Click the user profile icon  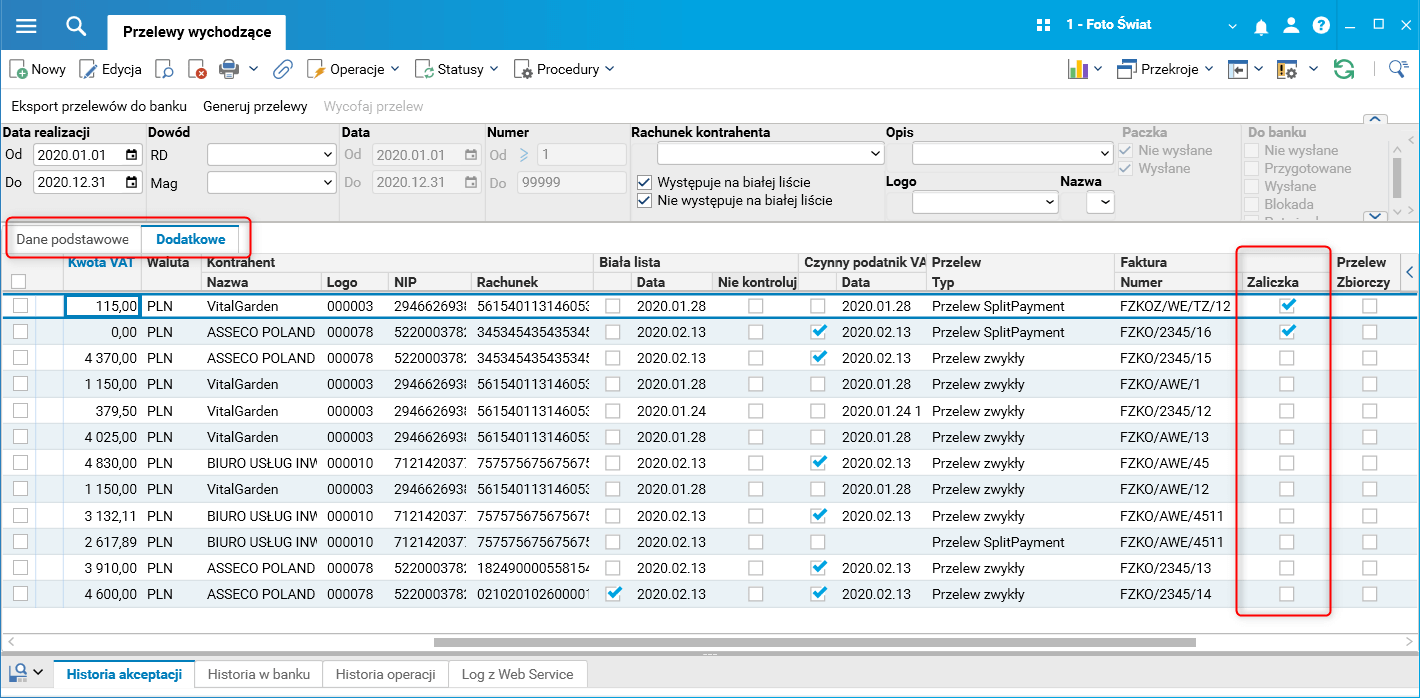tap(1291, 25)
